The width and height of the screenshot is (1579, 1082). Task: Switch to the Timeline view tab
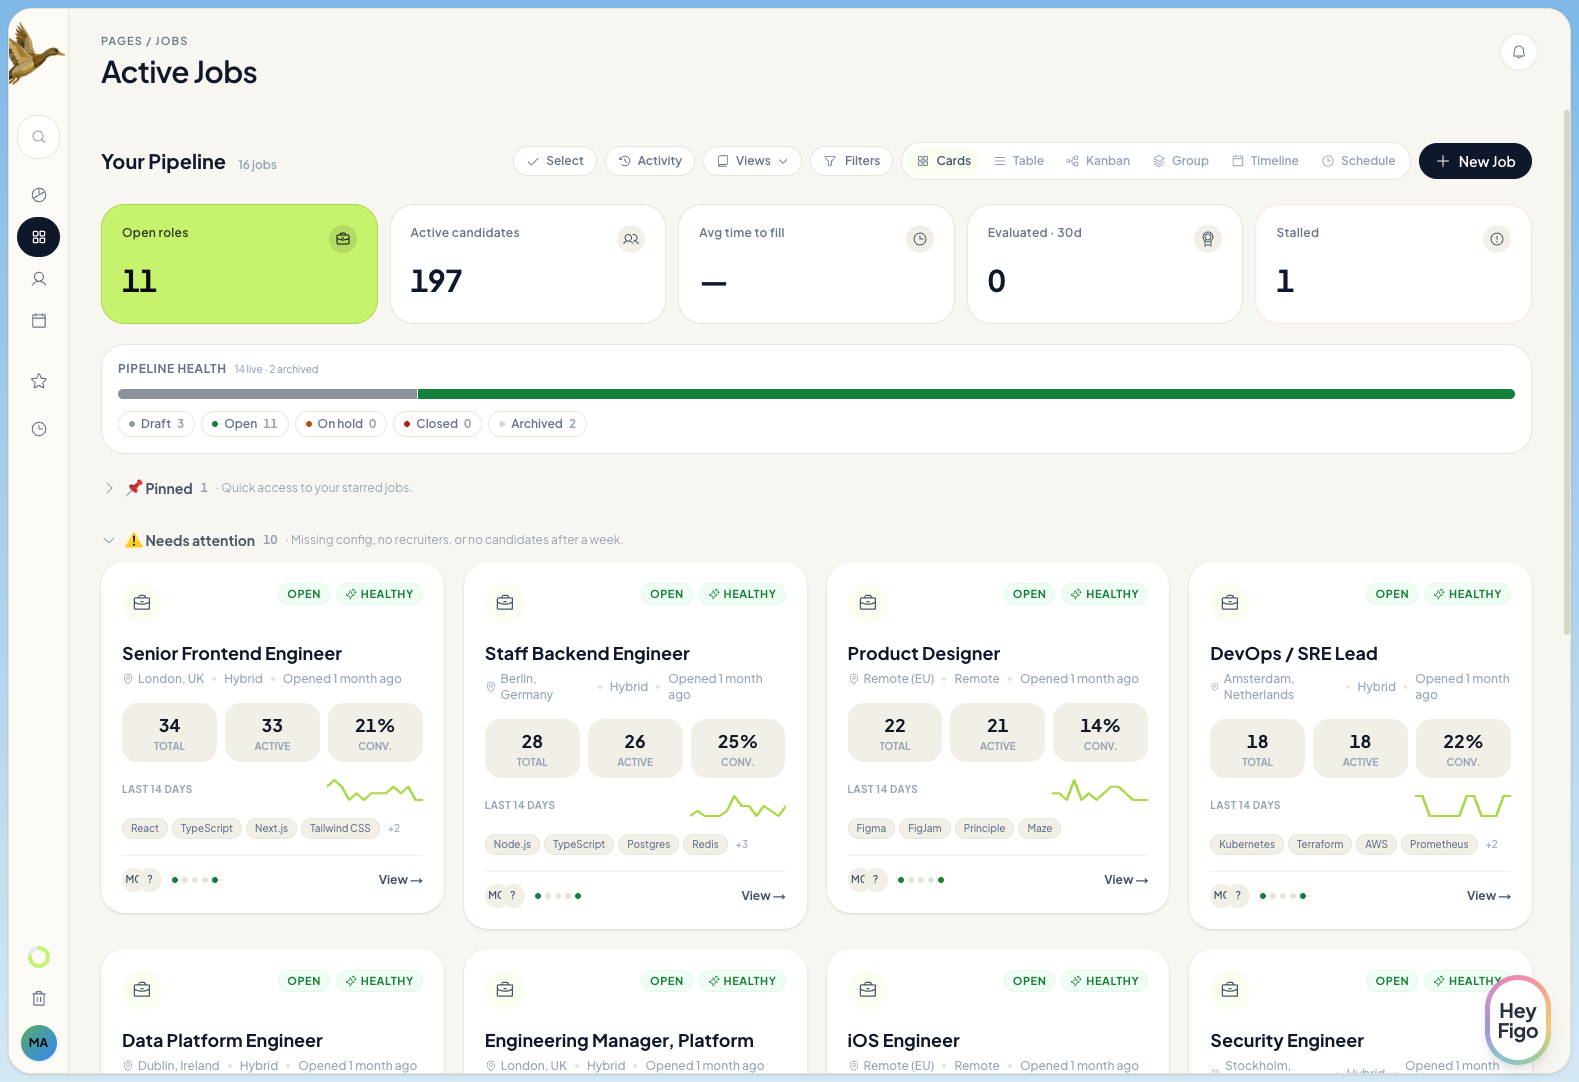click(1265, 161)
